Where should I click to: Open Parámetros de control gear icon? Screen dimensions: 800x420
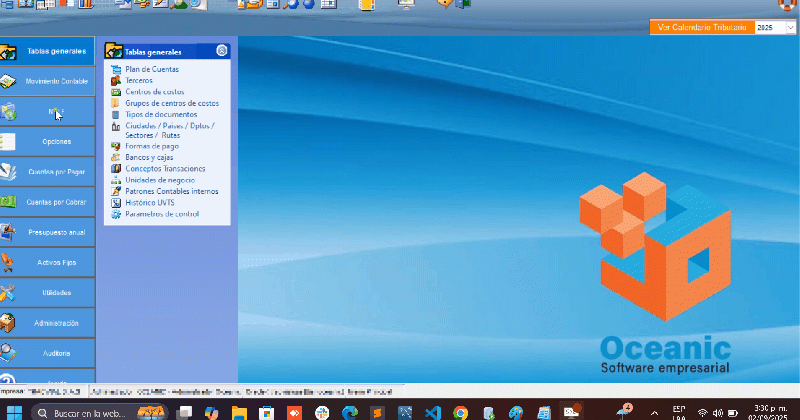tap(116, 214)
